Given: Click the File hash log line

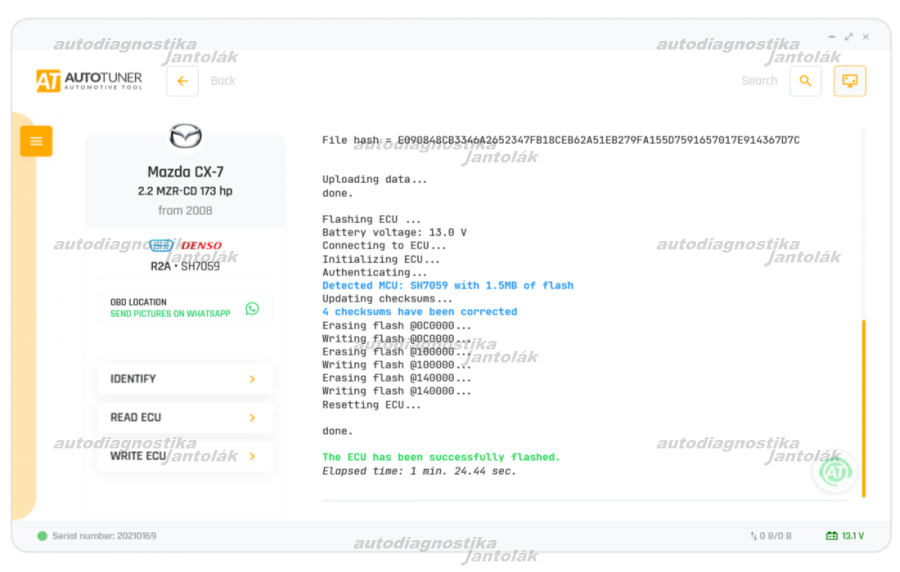Looking at the screenshot, I should point(560,140).
